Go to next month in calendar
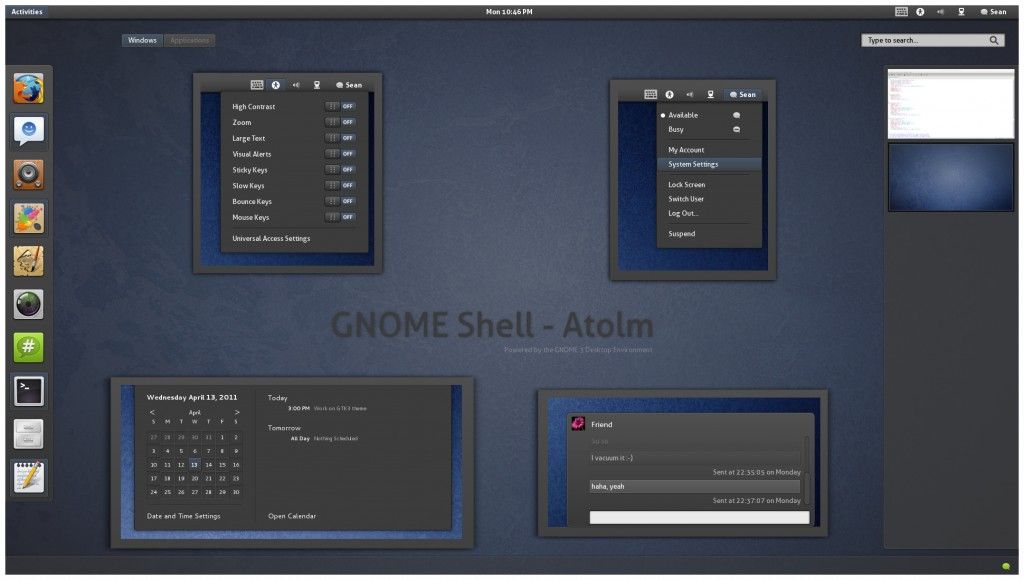Image resolution: width=1024 pixels, height=580 pixels. (236, 412)
